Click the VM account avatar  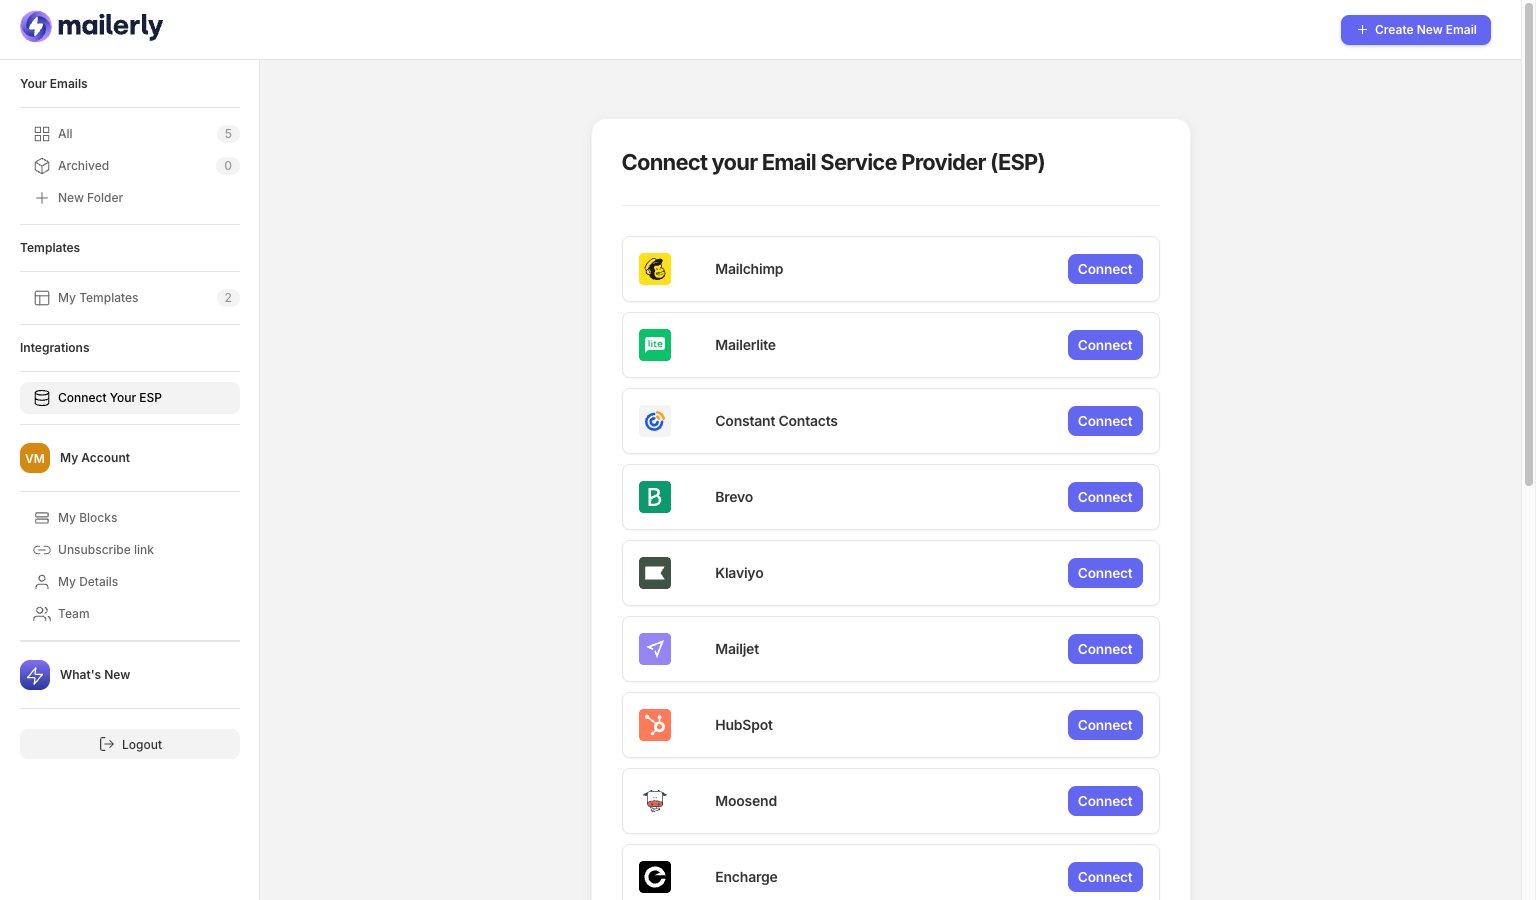(35, 458)
